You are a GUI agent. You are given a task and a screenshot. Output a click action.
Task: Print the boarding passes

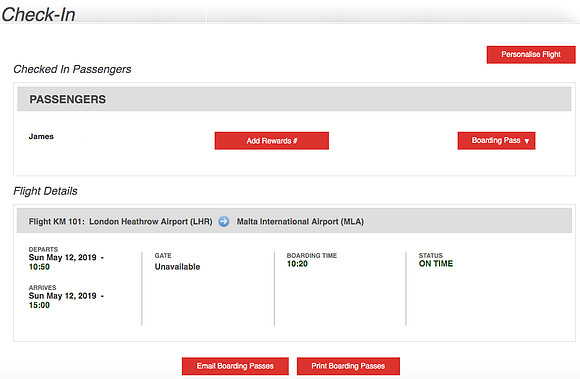coord(348,366)
